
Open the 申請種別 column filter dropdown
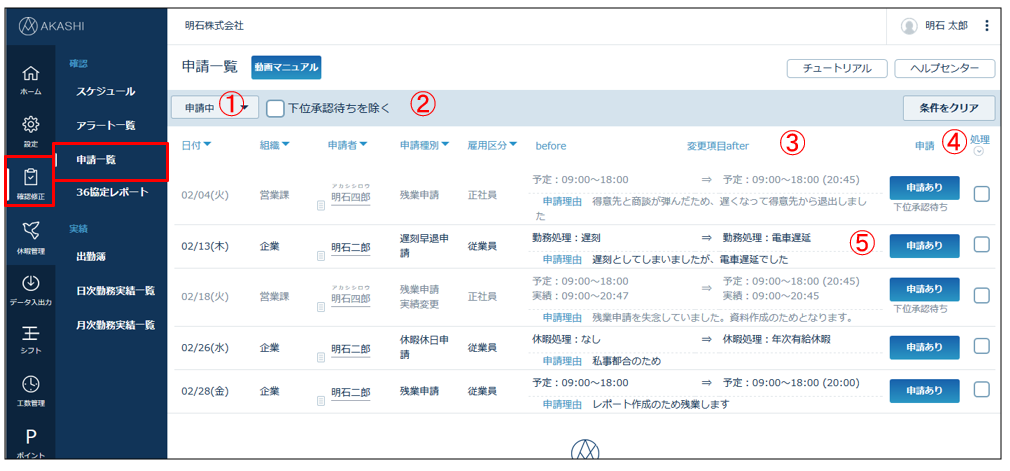pos(425,146)
